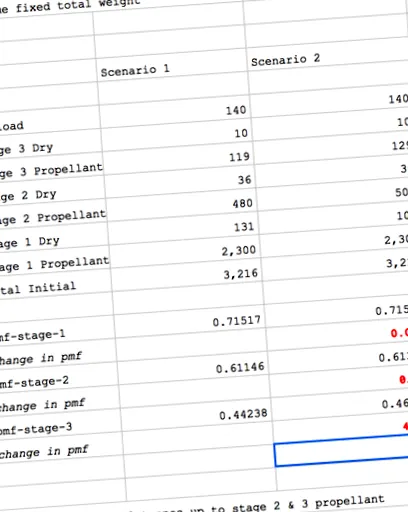Click the pmf-stage-1 value 0.71517
The width and height of the screenshot is (408, 512).
236,321
